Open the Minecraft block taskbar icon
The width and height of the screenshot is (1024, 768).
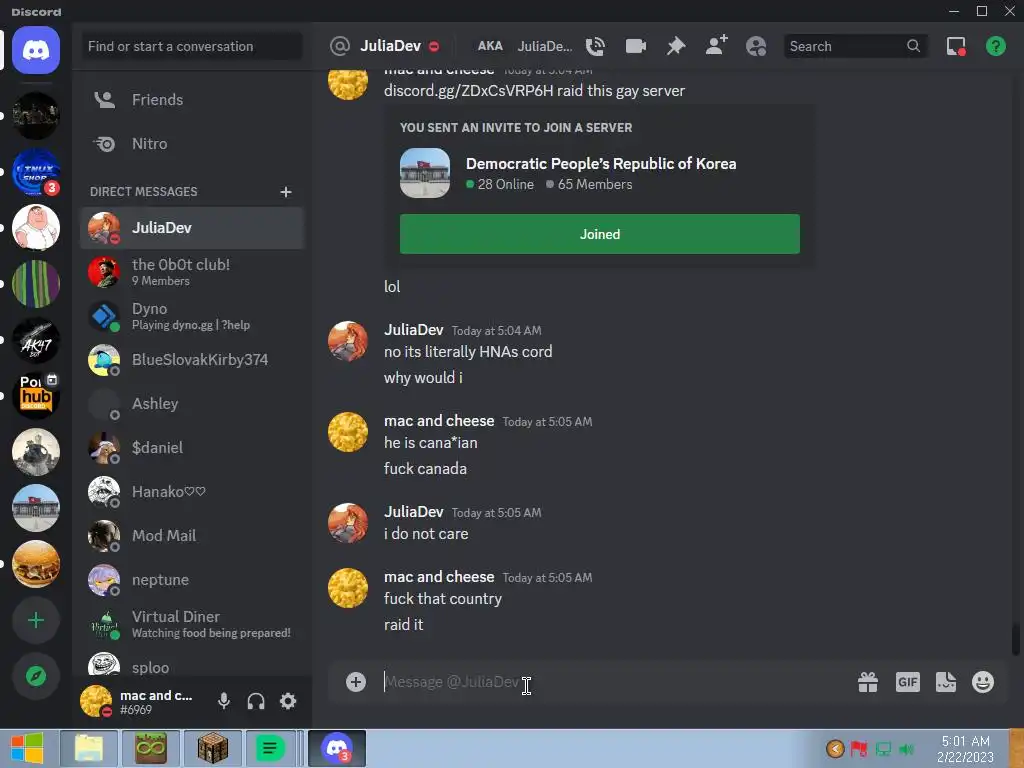[212, 748]
